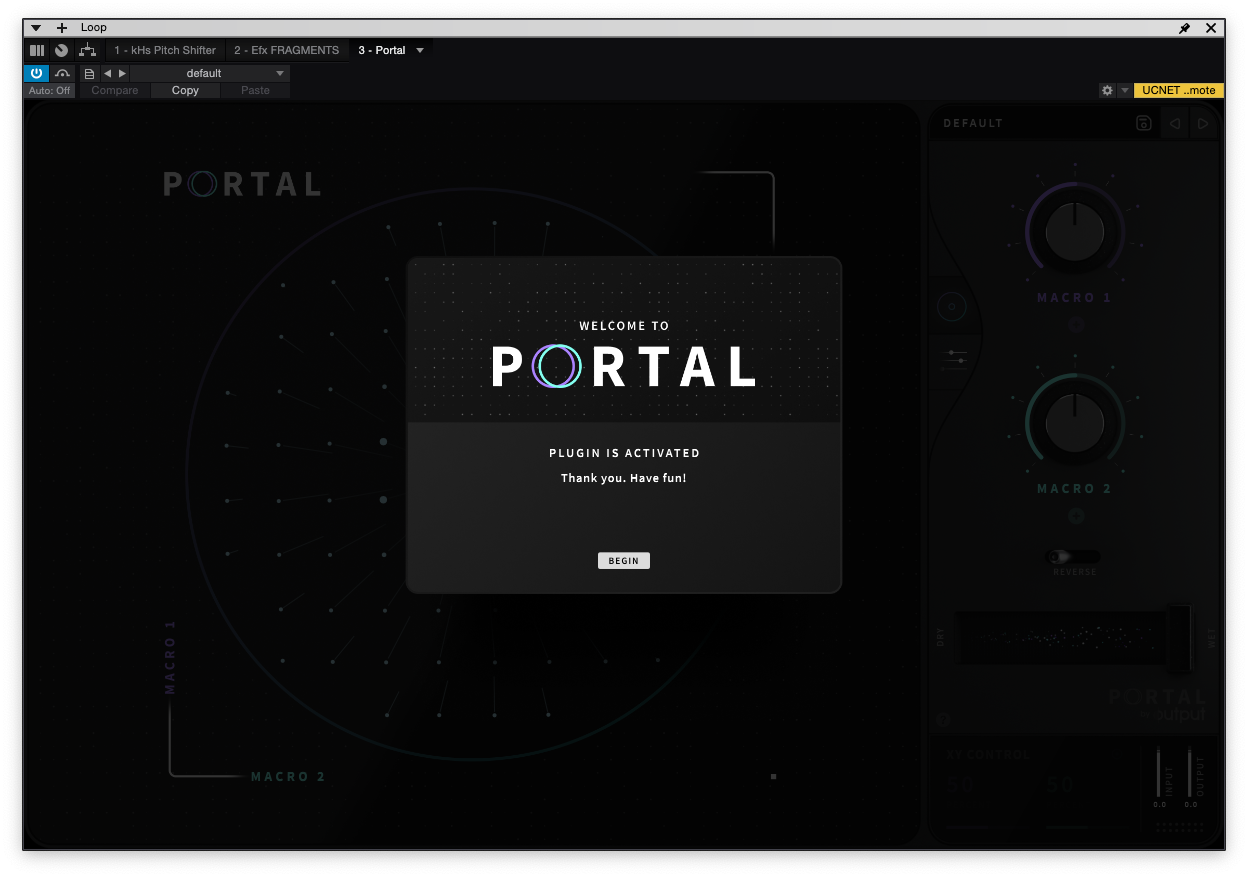Click the plus button under Macro 2
This screenshot has width=1248, height=877.
[1075, 516]
